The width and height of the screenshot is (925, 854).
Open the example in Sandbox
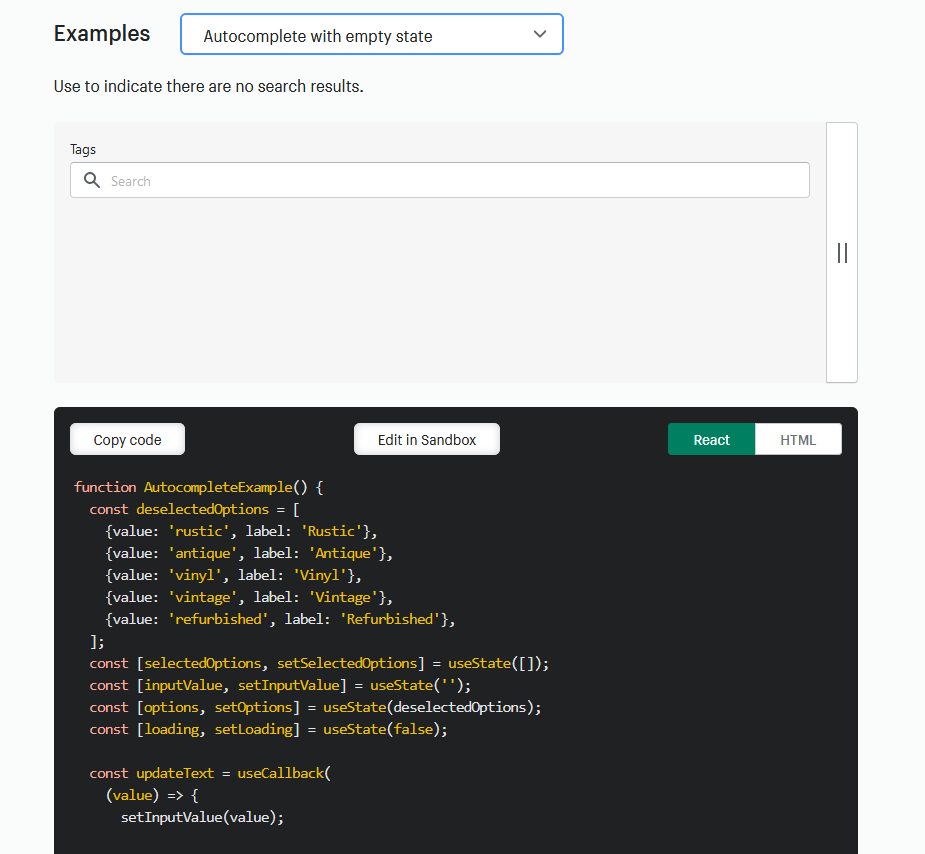pyautogui.click(x=426, y=439)
